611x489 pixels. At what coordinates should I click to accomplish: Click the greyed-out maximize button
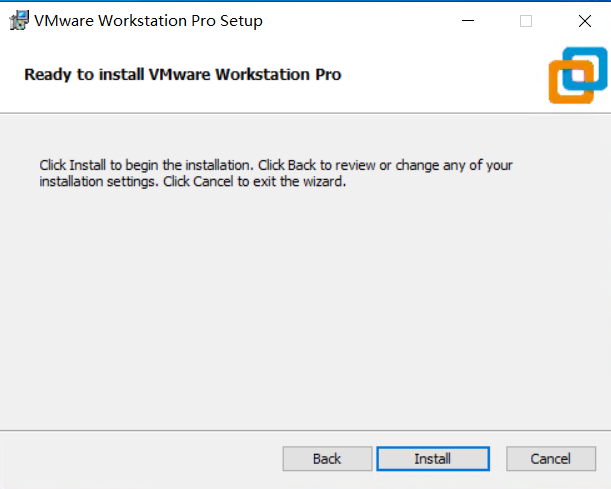pos(525,21)
